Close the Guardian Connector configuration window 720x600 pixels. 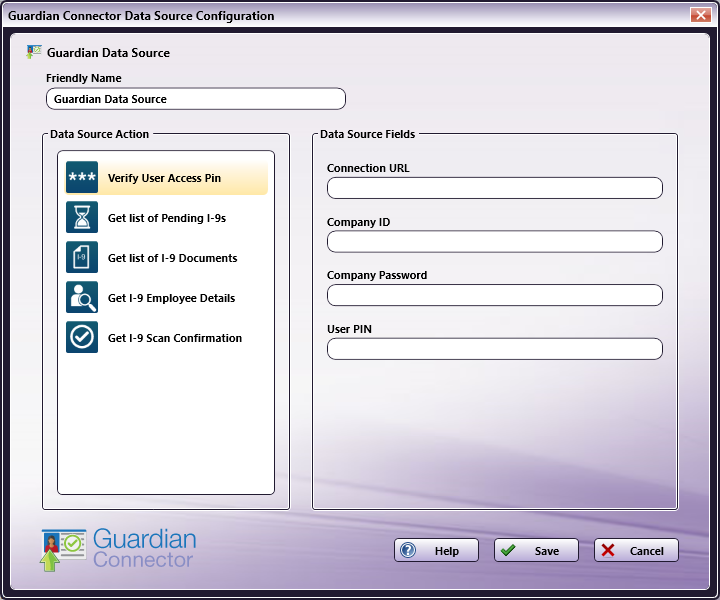(x=701, y=15)
